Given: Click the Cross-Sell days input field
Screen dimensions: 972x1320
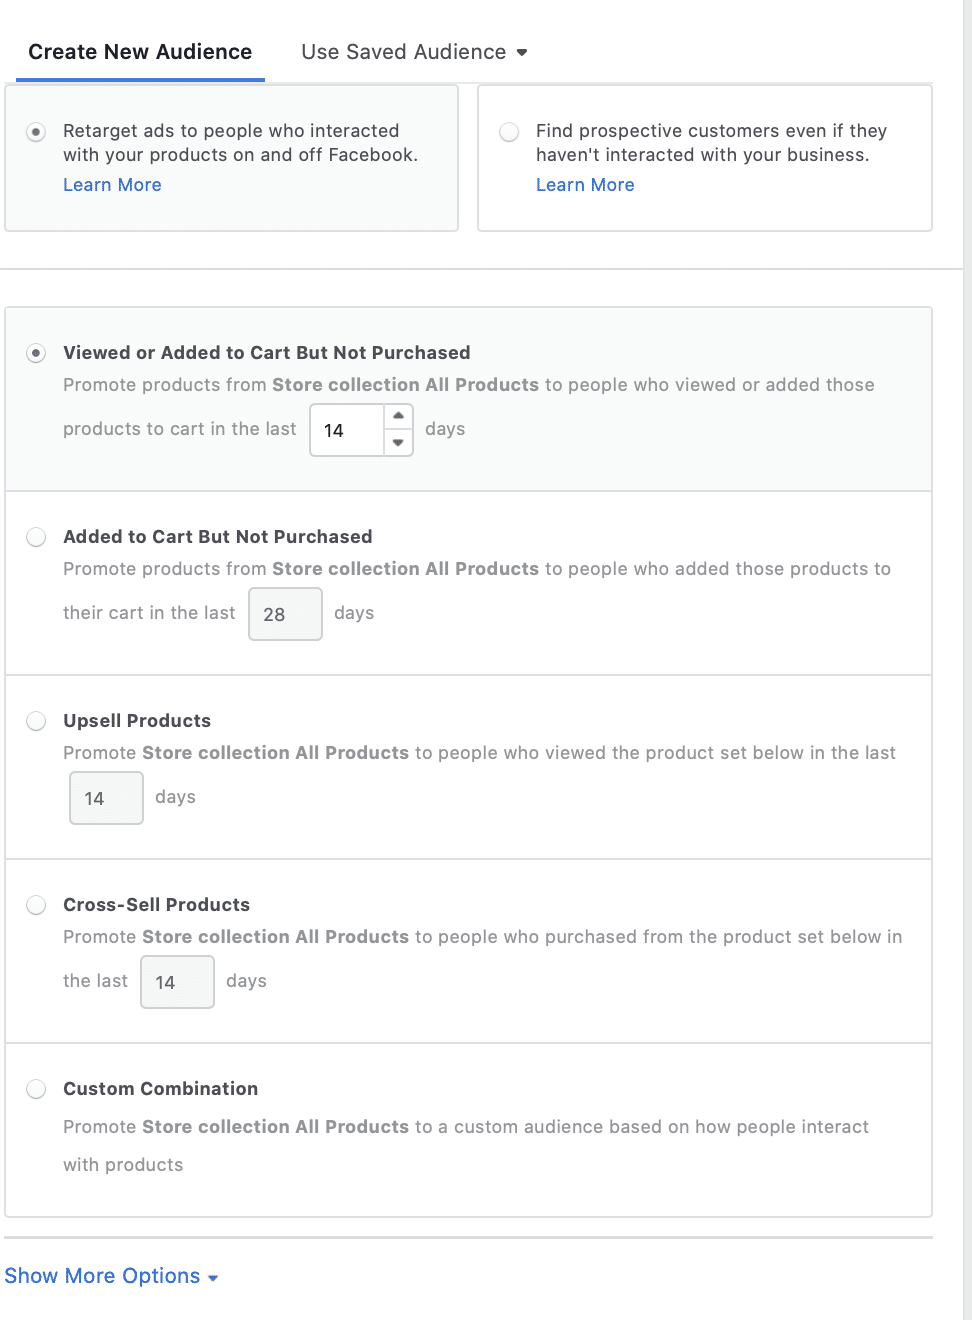Looking at the screenshot, I should pos(177,982).
